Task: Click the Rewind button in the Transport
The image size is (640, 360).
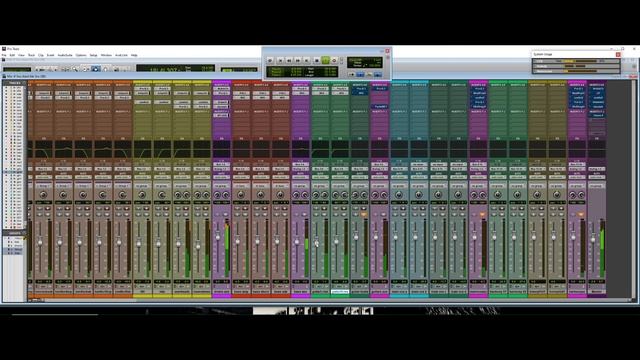Action: coord(289,60)
